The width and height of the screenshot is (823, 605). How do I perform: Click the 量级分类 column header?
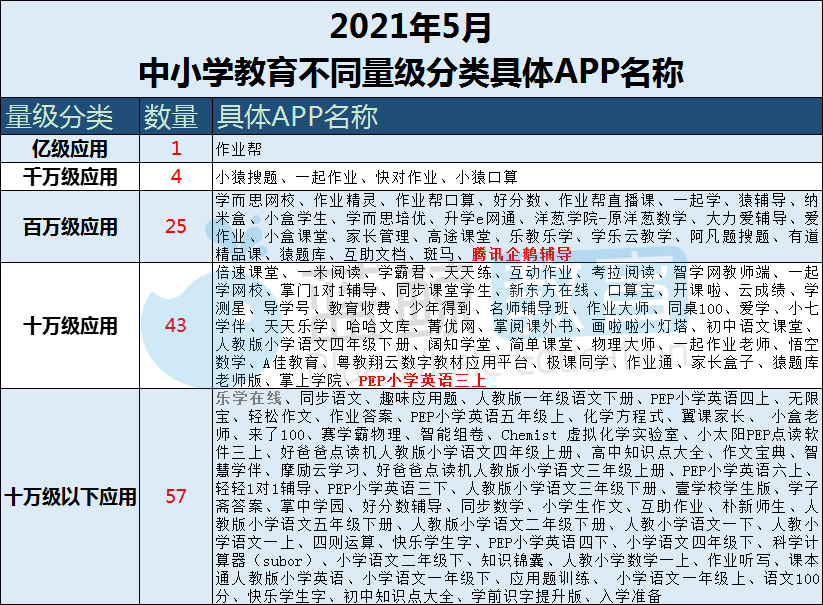coord(60,117)
